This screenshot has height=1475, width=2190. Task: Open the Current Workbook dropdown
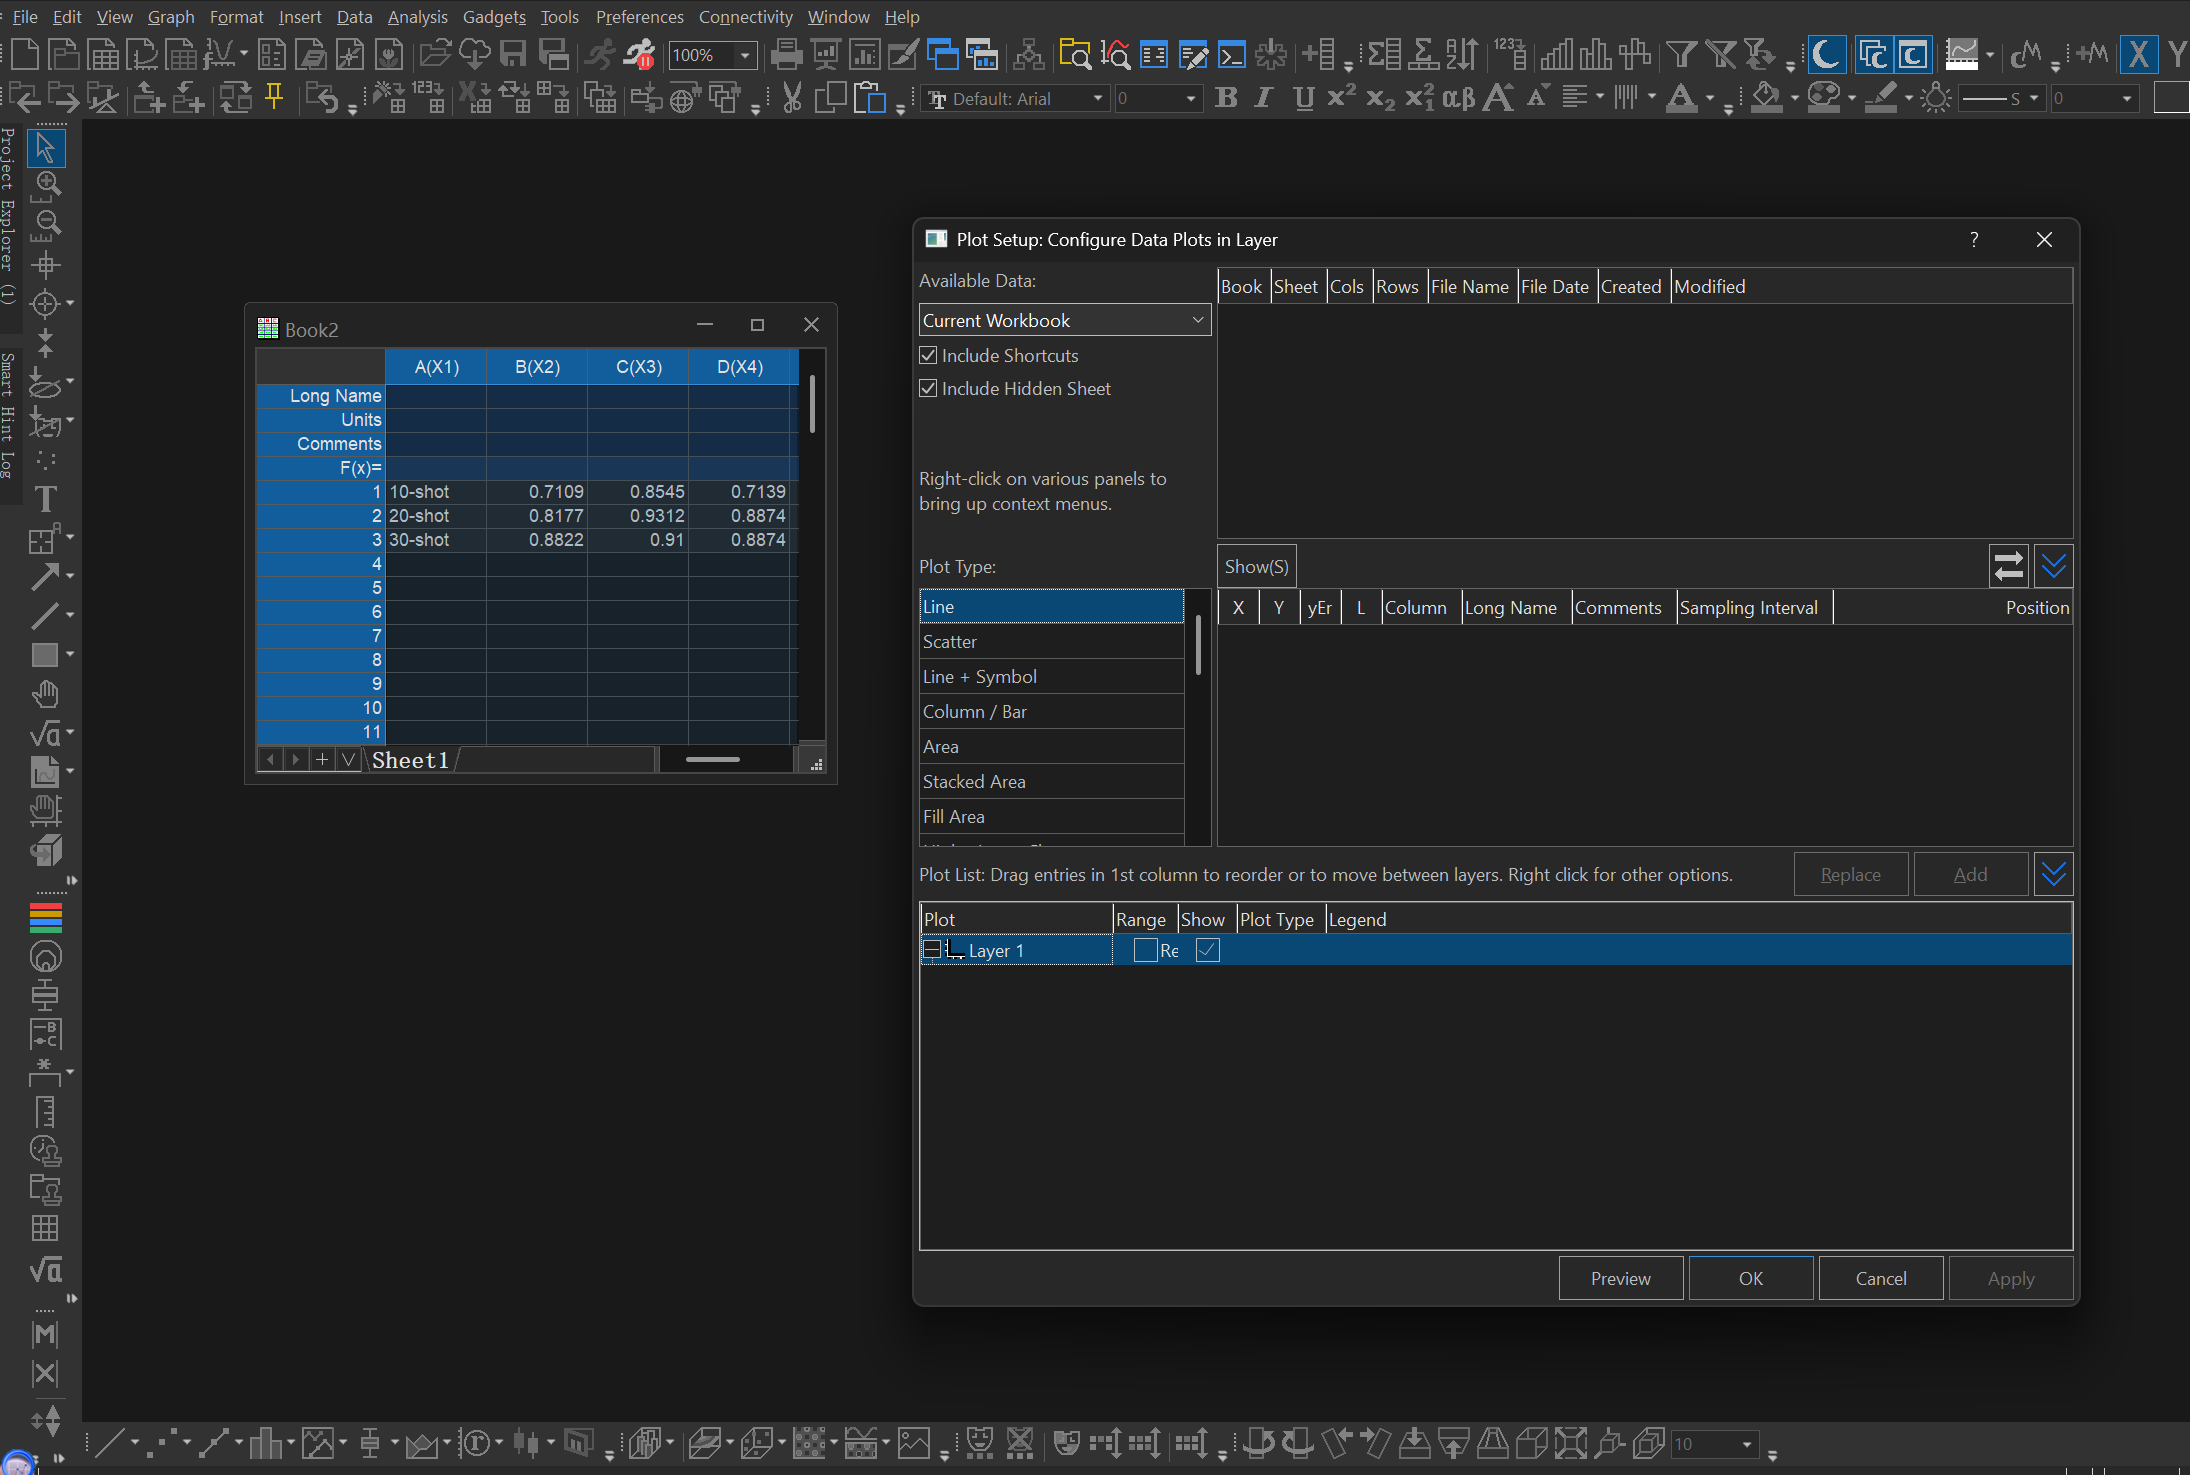click(x=1064, y=320)
